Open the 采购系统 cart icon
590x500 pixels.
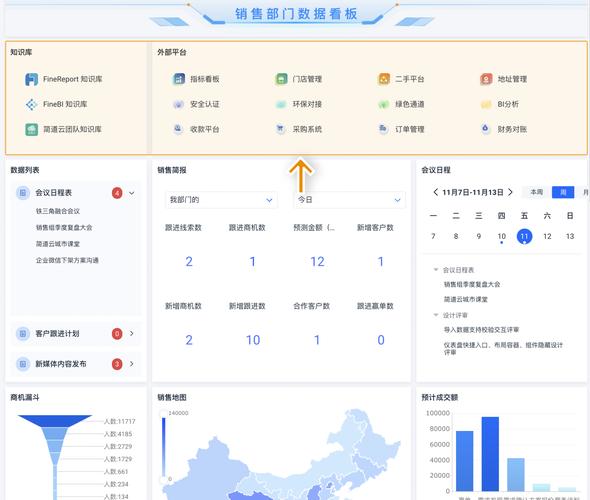coord(280,129)
